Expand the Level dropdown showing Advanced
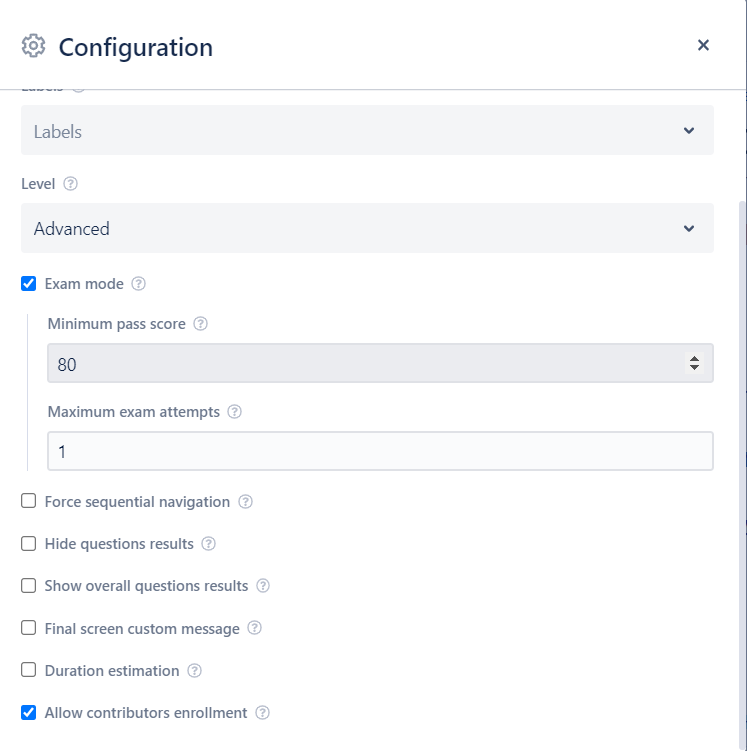The width and height of the screenshot is (747, 751). coord(367,229)
